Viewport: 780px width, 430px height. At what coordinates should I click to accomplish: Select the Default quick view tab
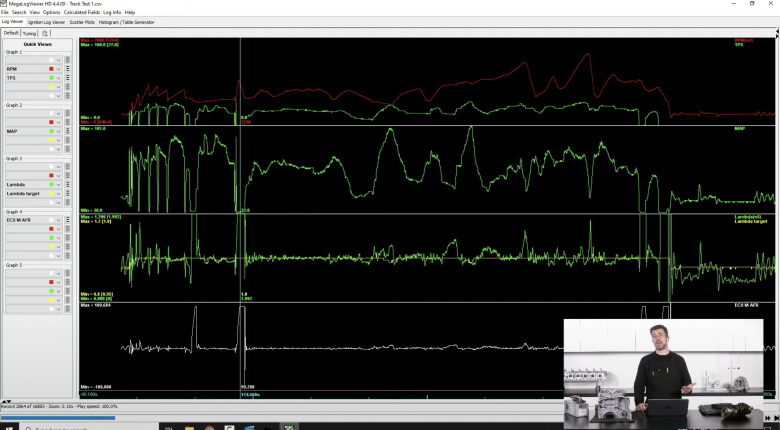pyautogui.click(x=11, y=33)
